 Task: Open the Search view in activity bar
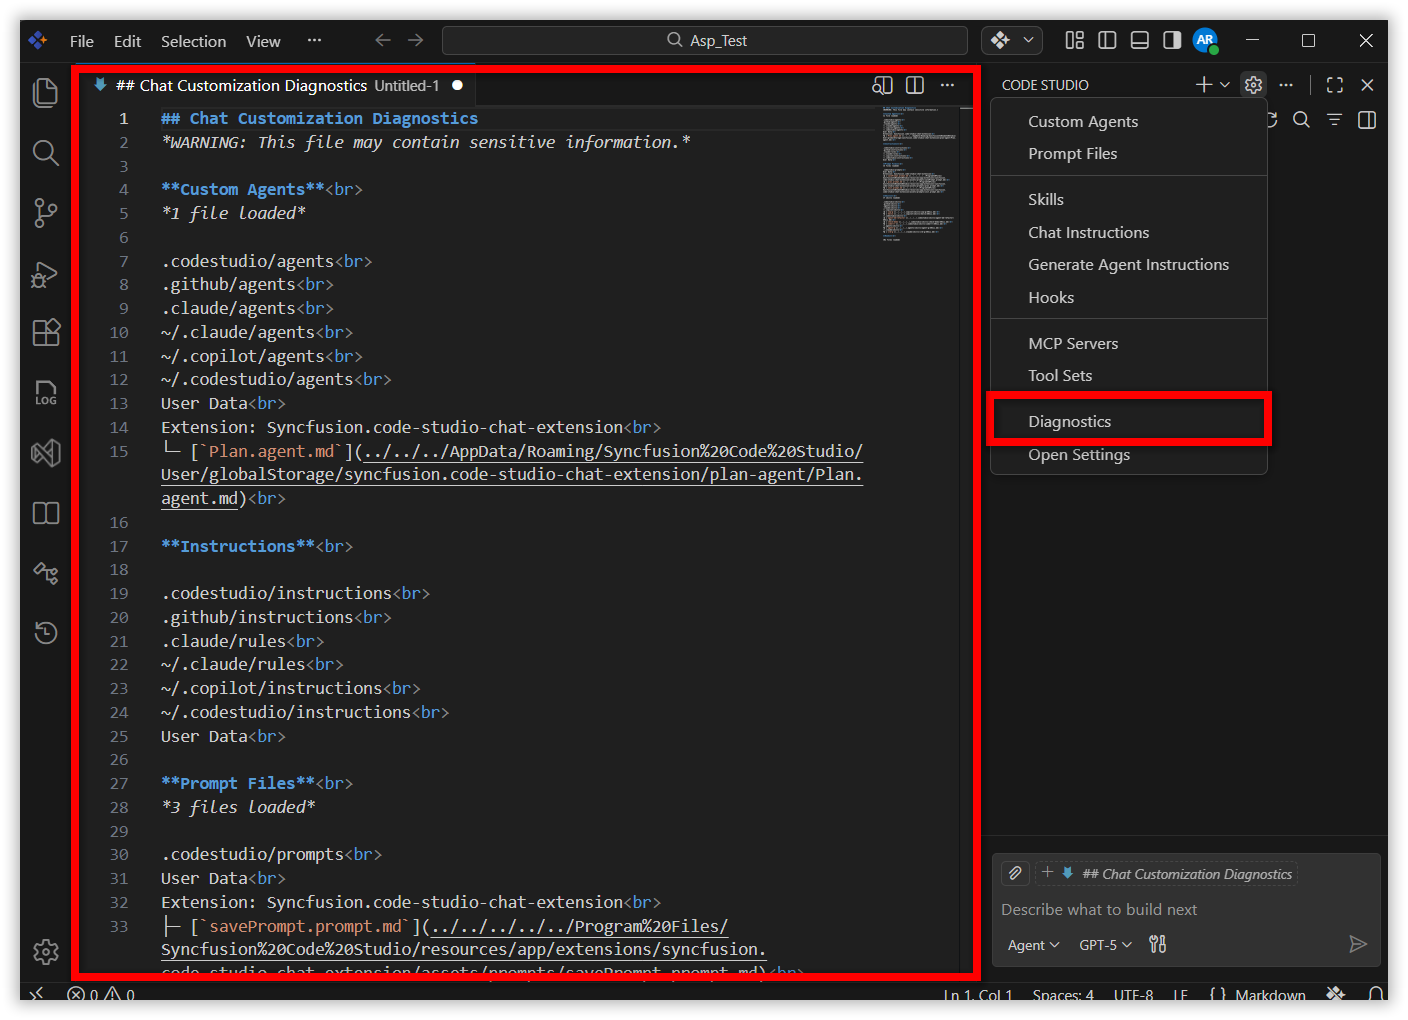point(45,153)
